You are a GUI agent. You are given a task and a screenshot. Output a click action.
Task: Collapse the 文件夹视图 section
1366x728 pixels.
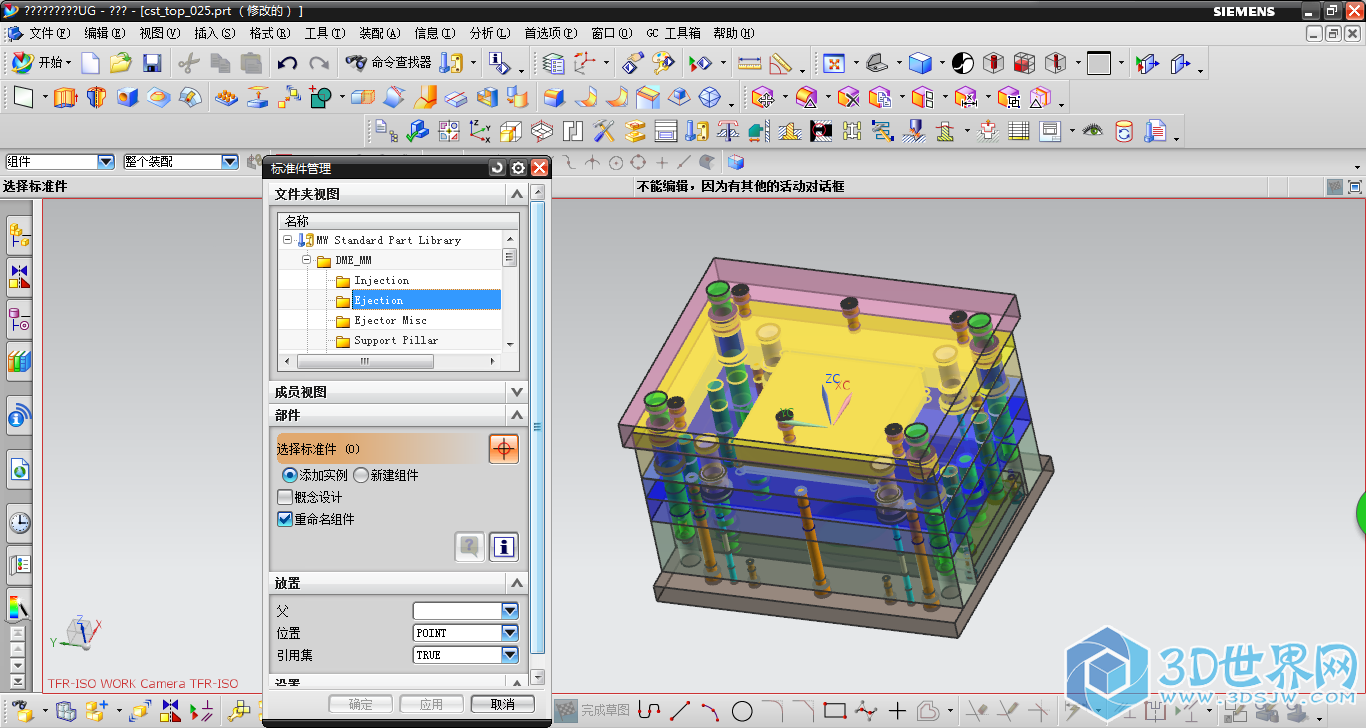click(517, 194)
